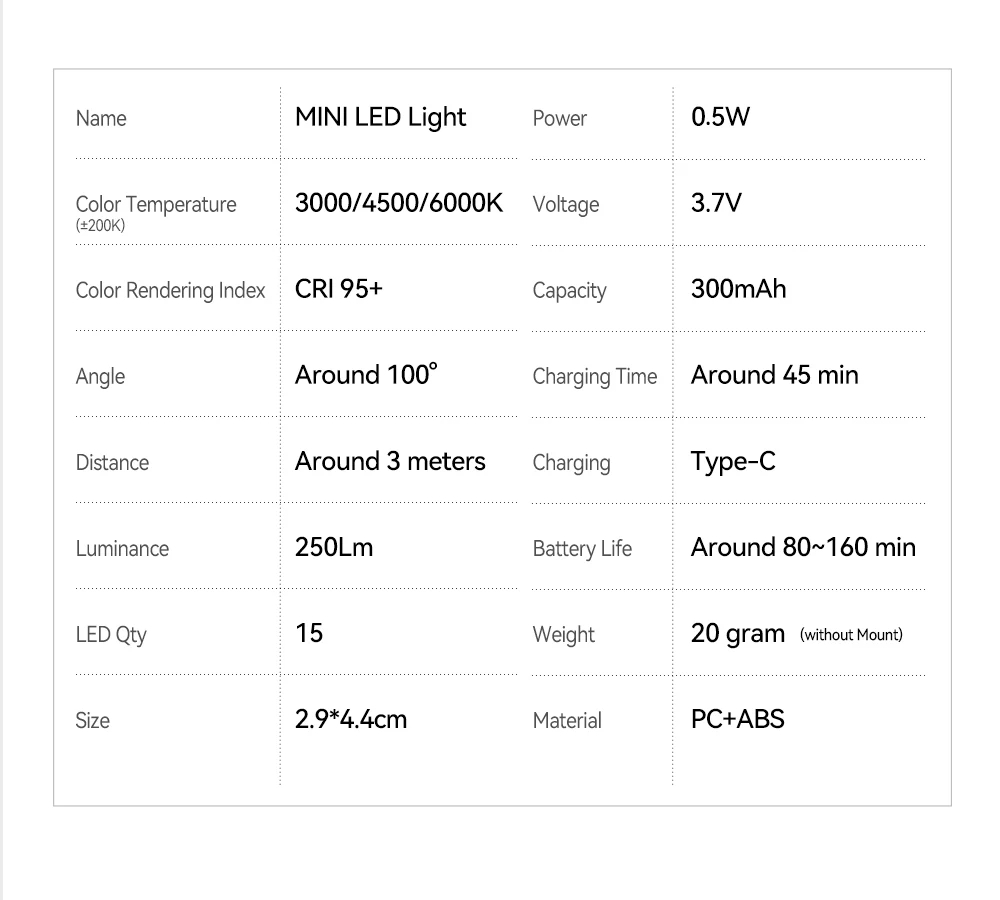Image resolution: width=1000 pixels, height=900 pixels.
Task: Click the MINI LED Light name value
Action: coord(380,117)
